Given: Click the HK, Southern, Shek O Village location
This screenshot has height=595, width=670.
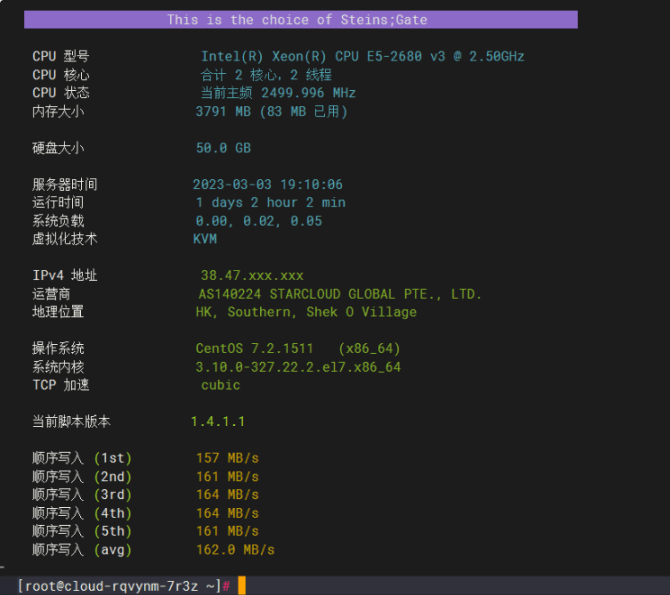Looking at the screenshot, I should [306, 312].
